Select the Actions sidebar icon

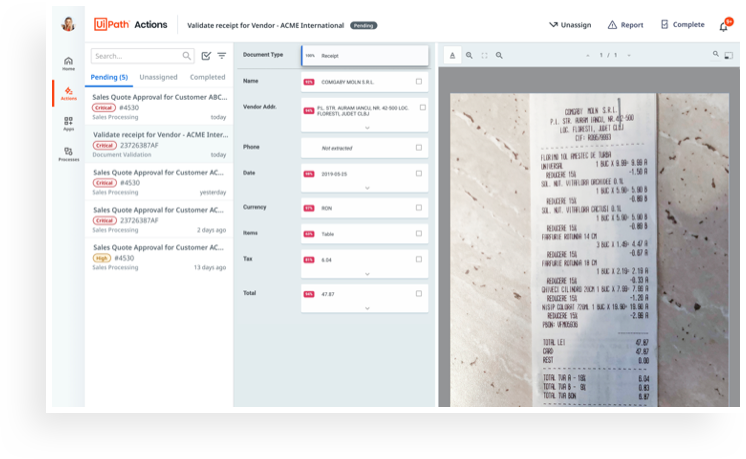pyautogui.click(x=69, y=93)
